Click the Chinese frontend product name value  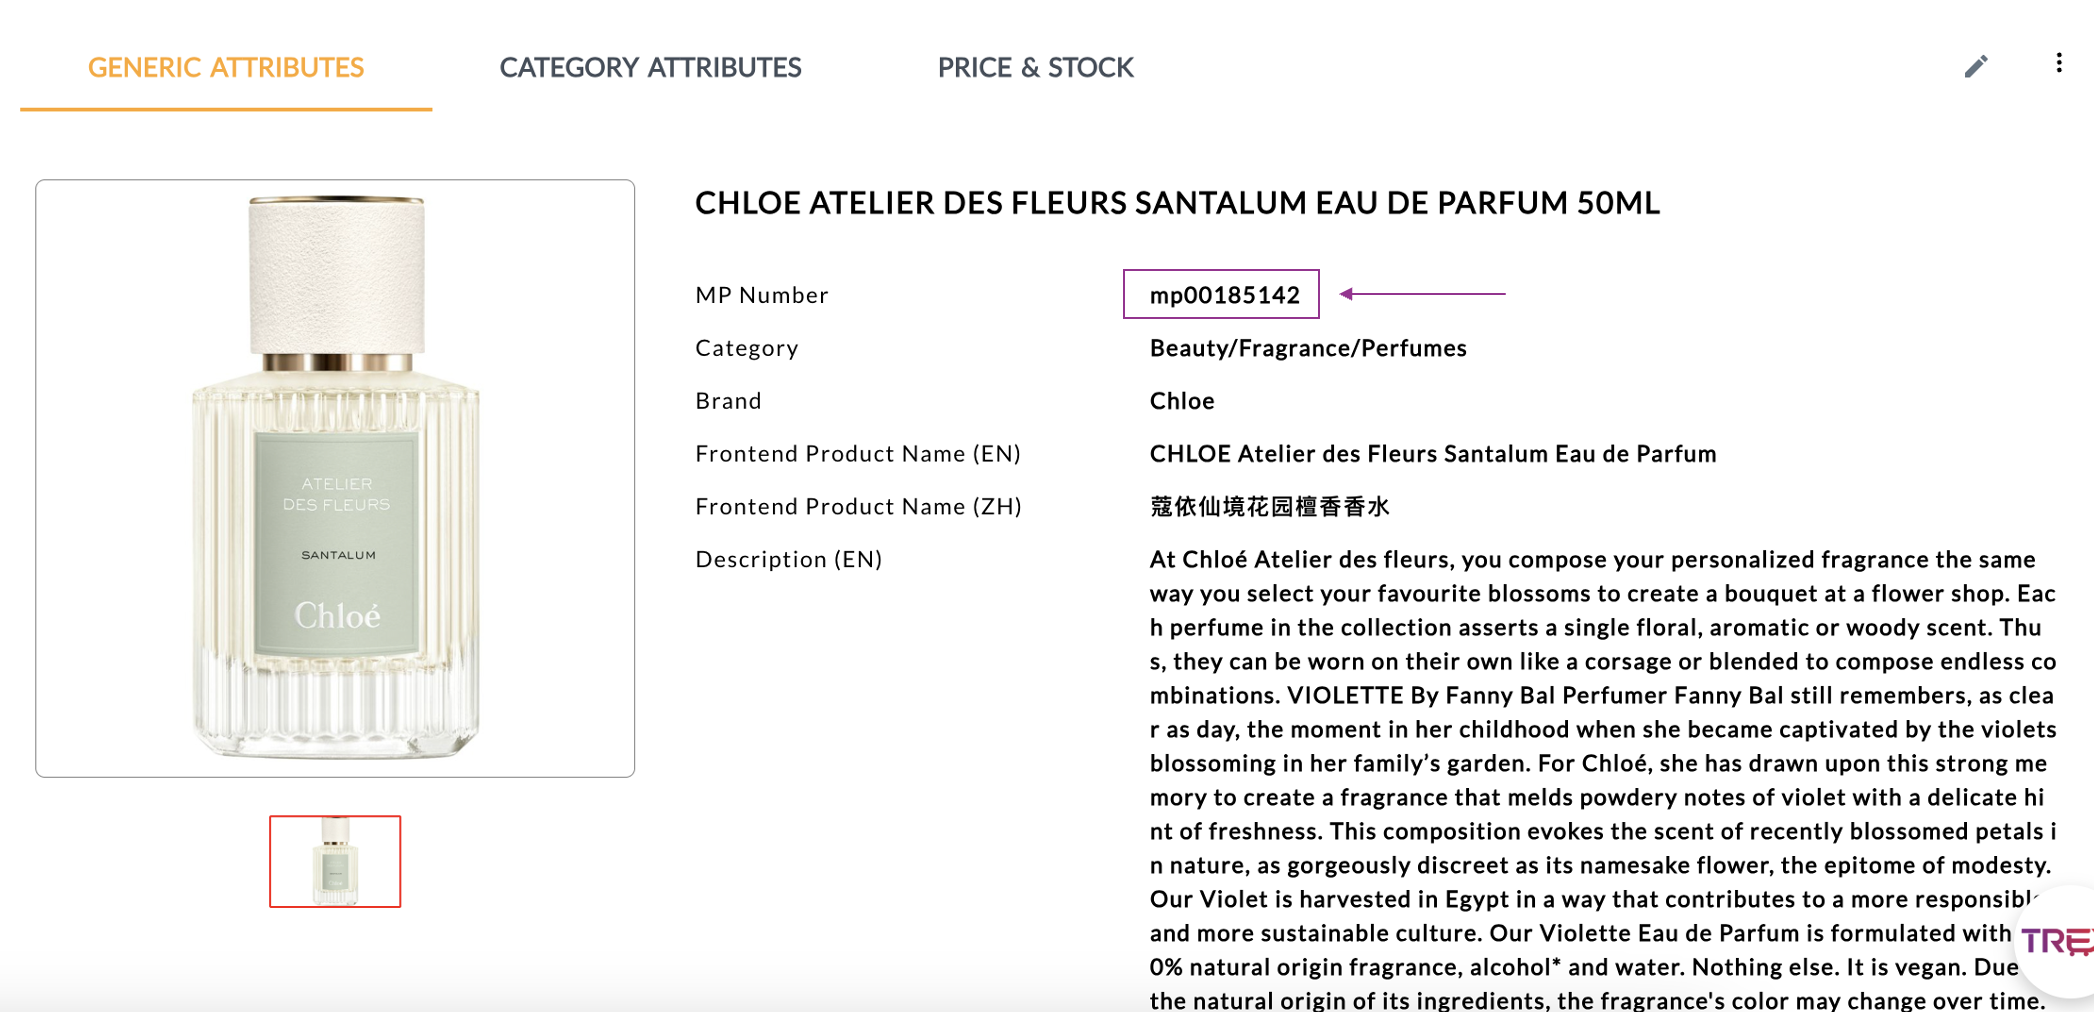[1269, 507]
